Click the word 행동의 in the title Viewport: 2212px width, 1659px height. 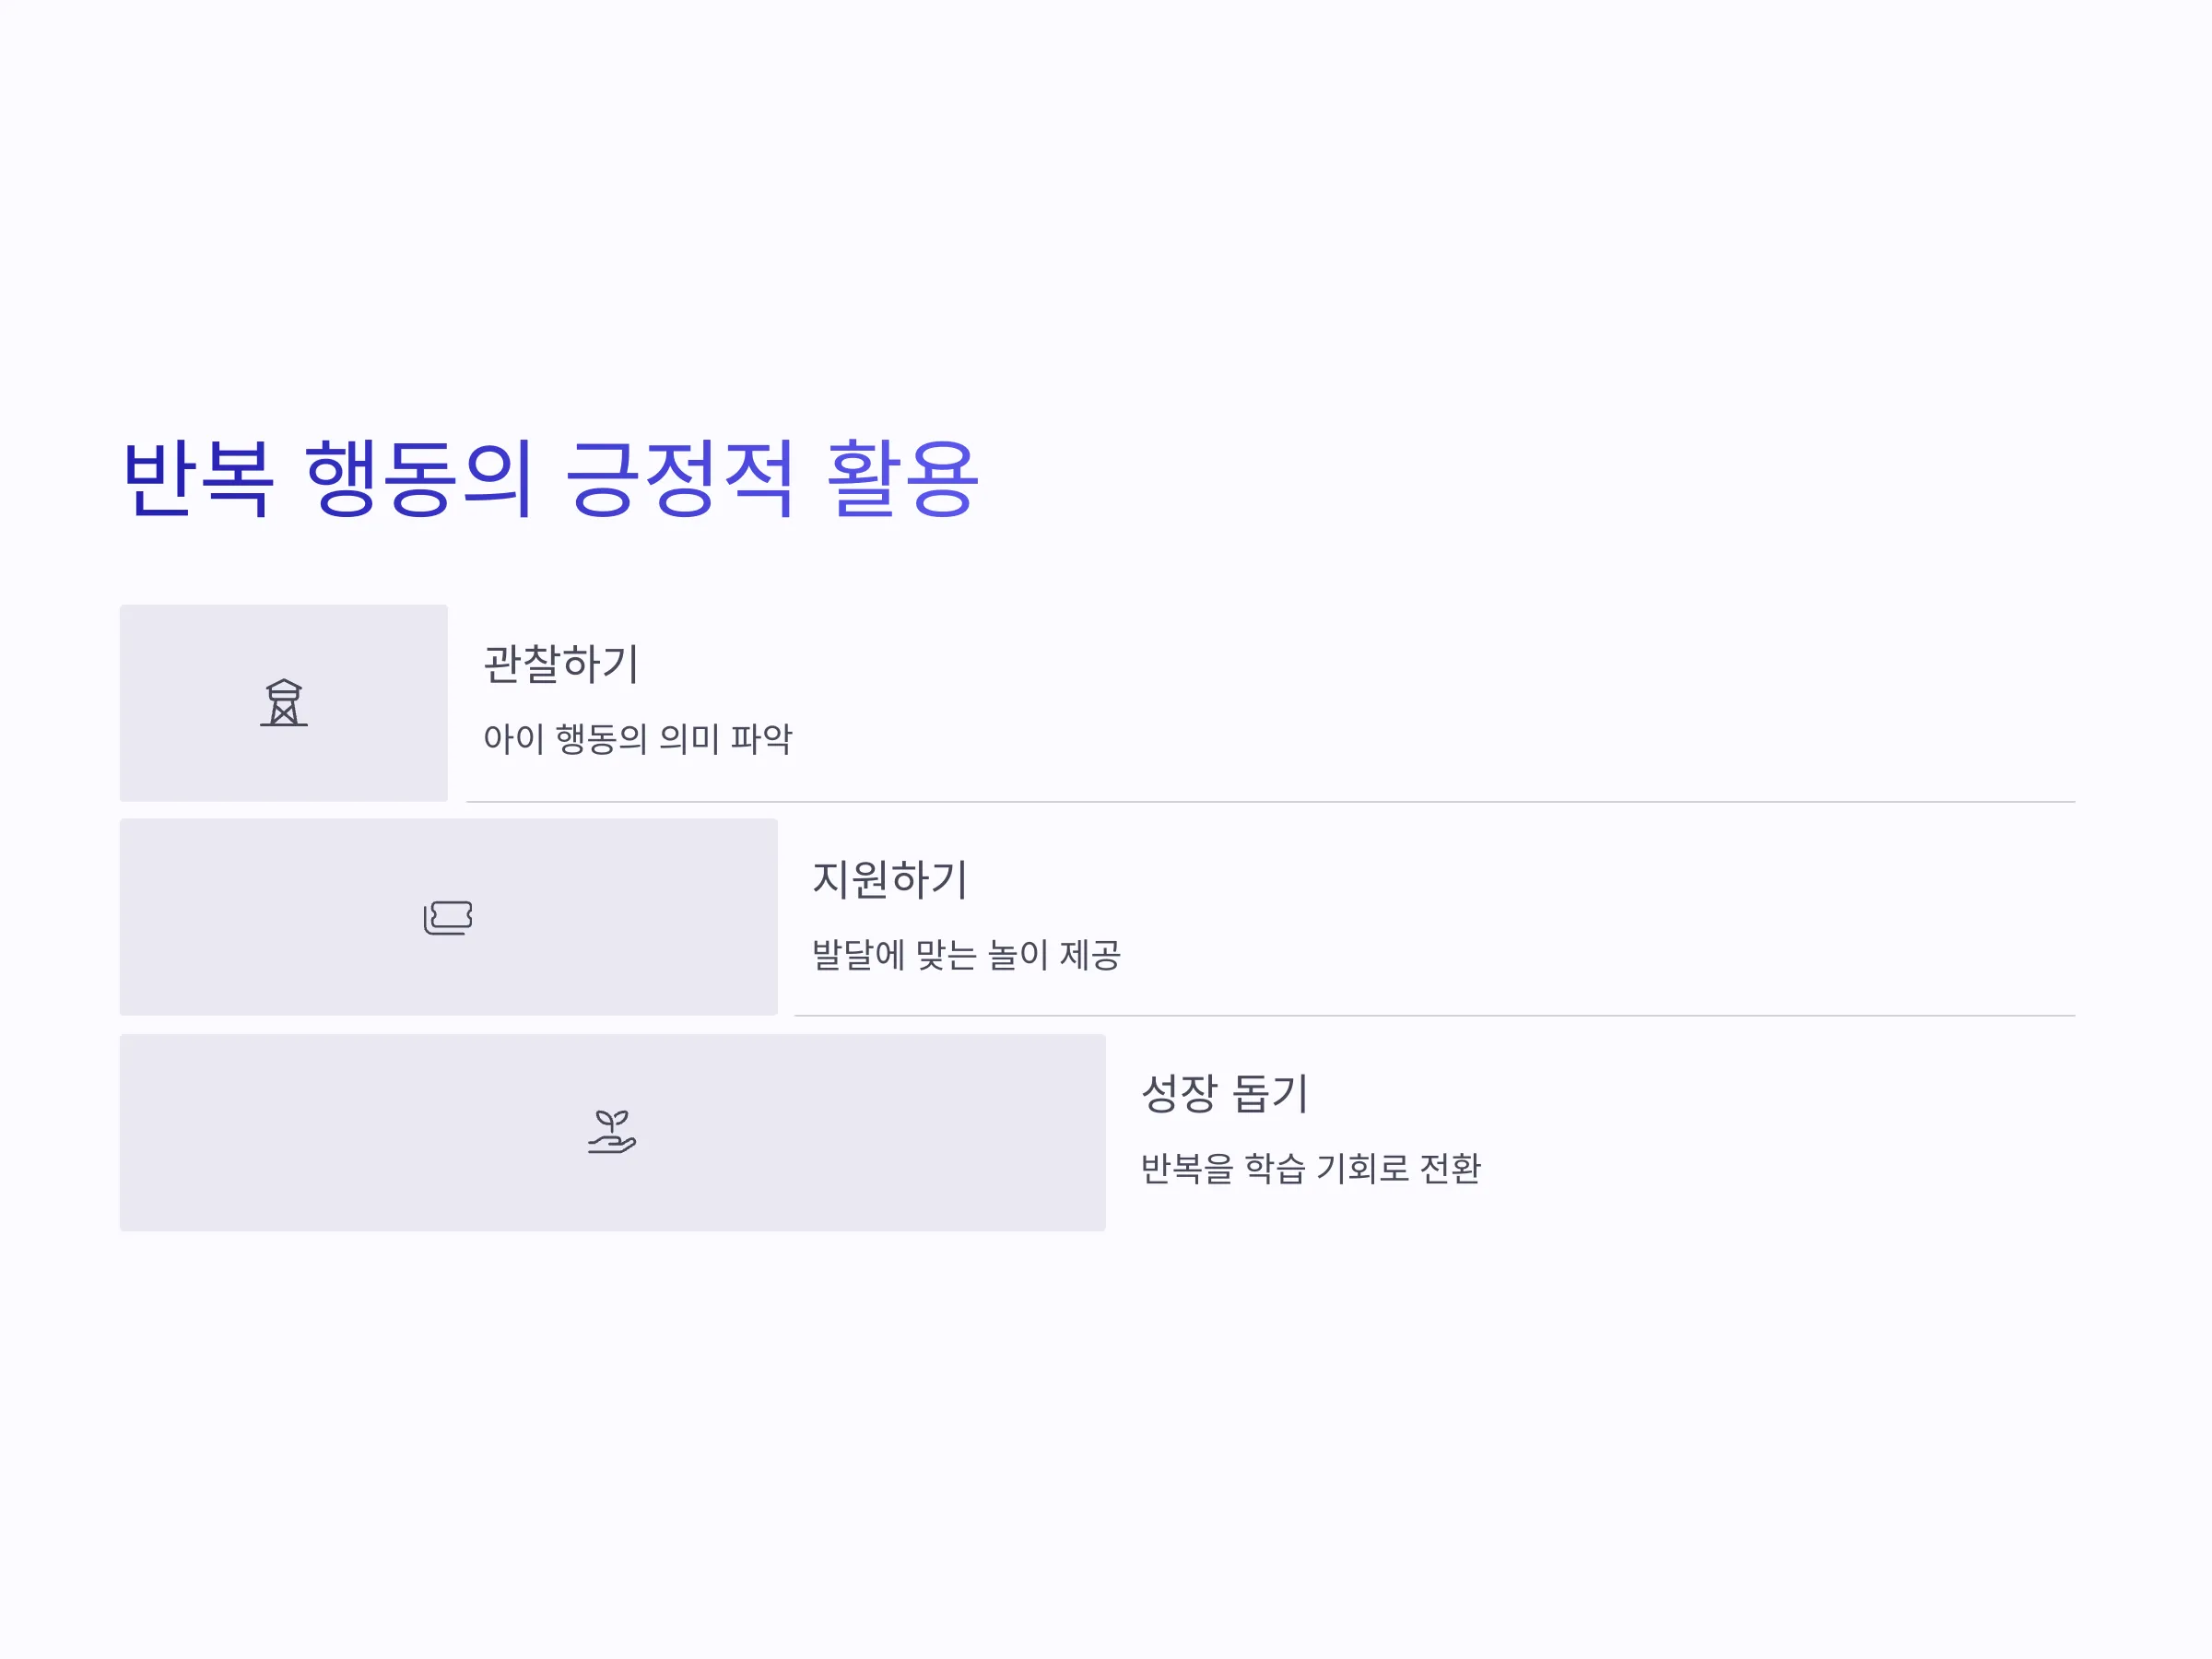click(418, 478)
